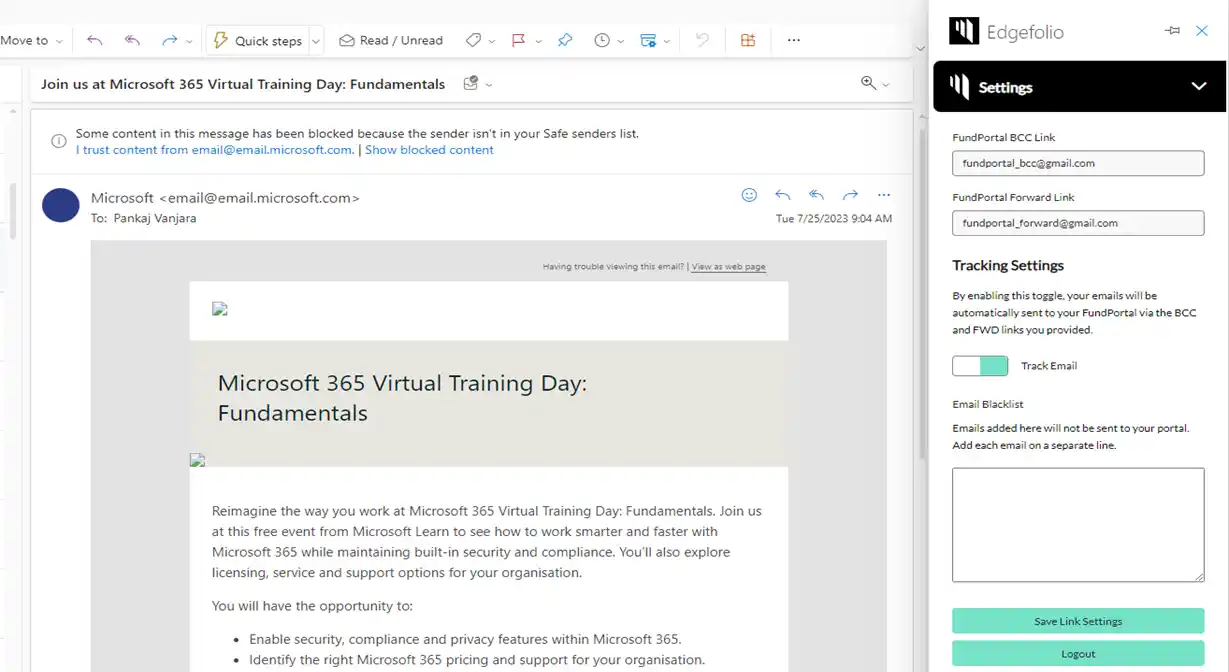Open the Categorize dropdown arrow

[493, 41]
